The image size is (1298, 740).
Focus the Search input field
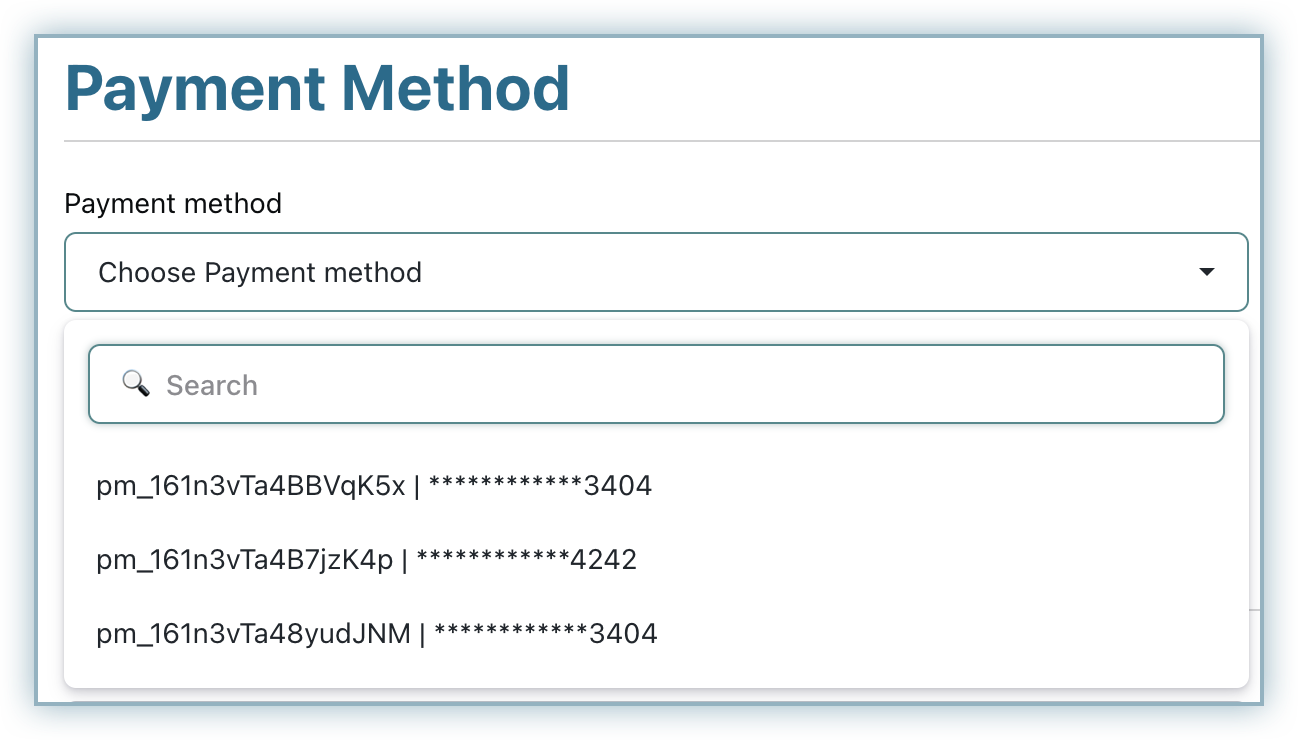(655, 385)
